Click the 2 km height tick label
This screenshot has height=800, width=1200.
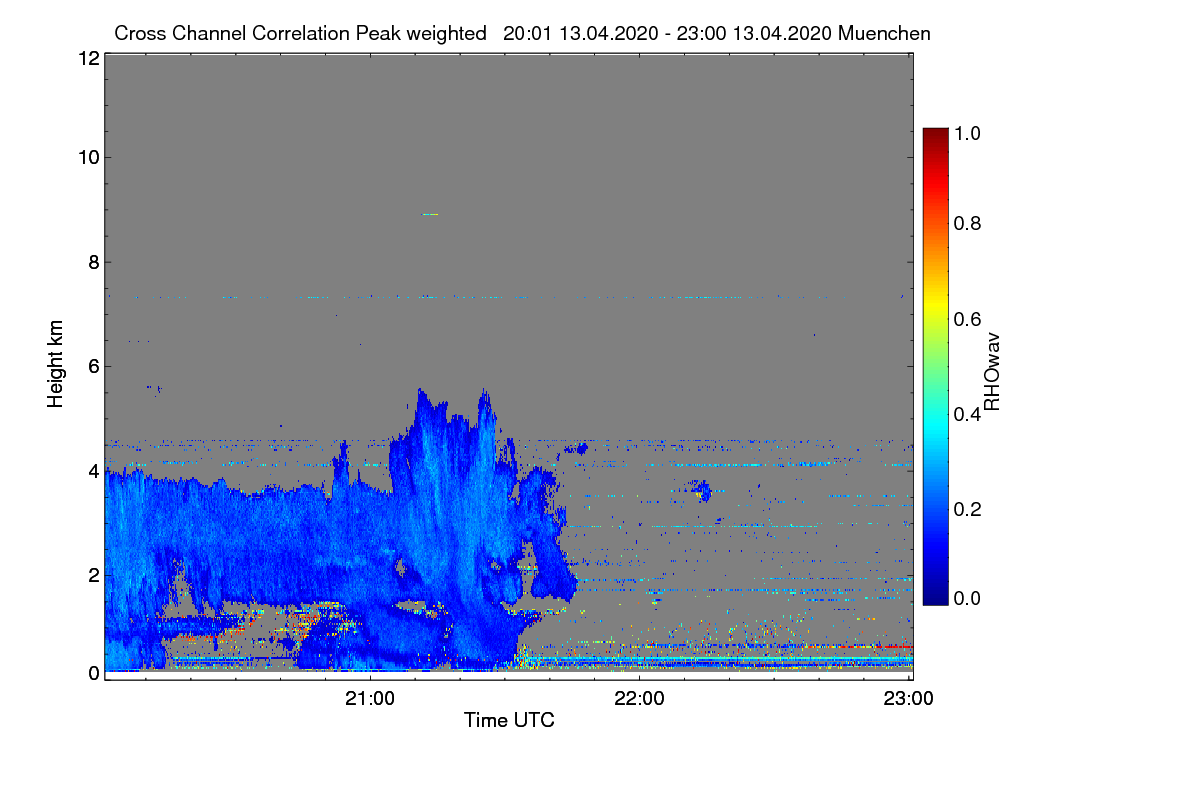[x=93, y=575]
